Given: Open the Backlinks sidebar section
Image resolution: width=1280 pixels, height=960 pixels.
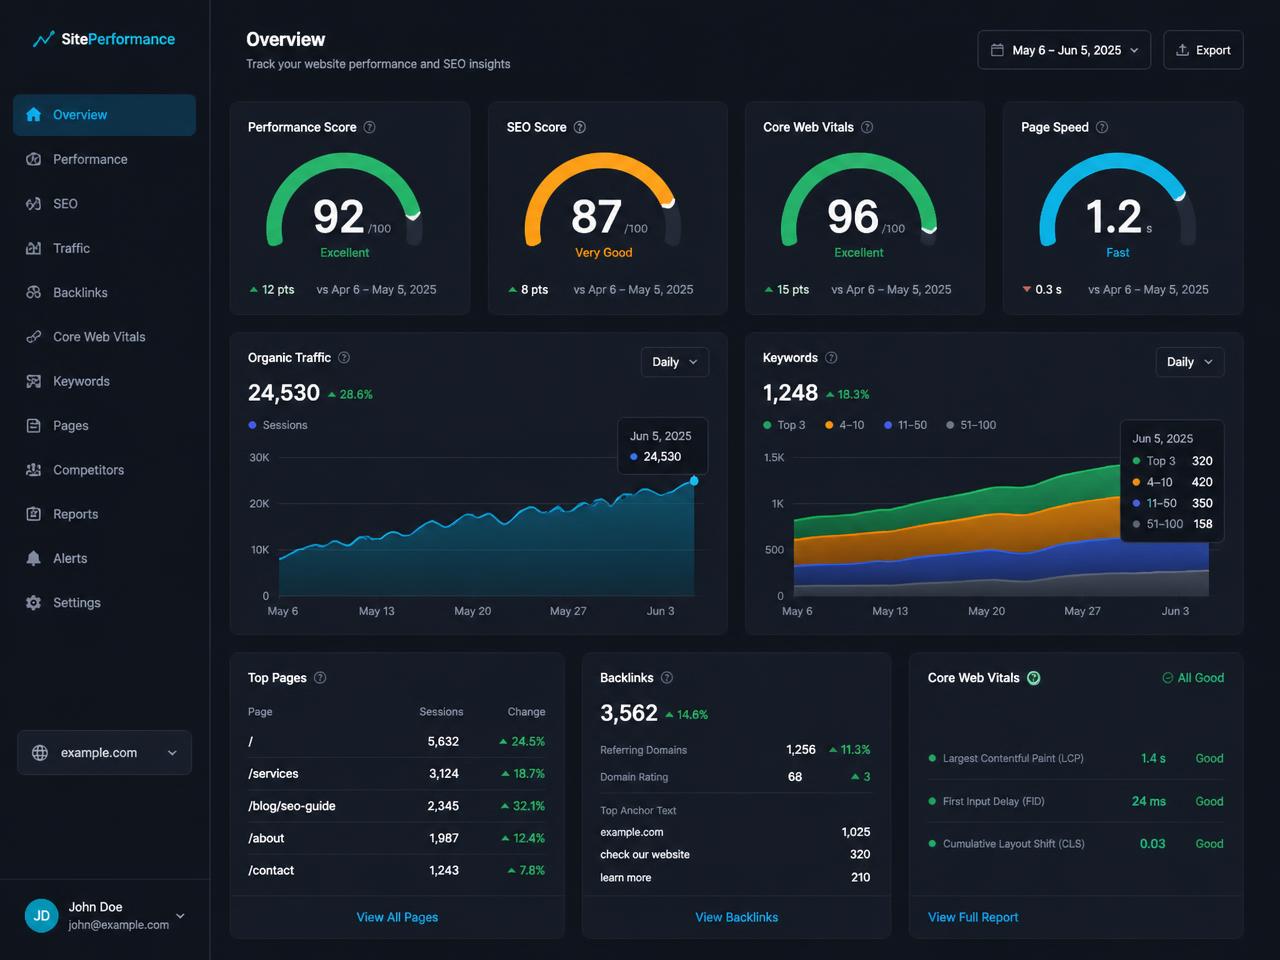Looking at the screenshot, I should pos(104,292).
